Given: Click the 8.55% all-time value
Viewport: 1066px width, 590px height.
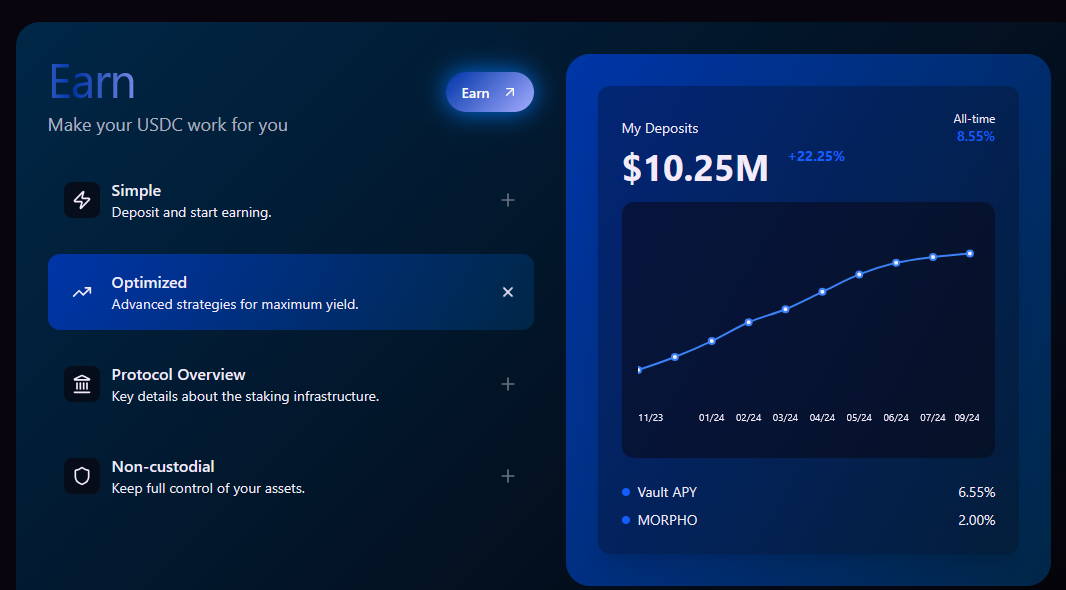Looking at the screenshot, I should [x=976, y=137].
